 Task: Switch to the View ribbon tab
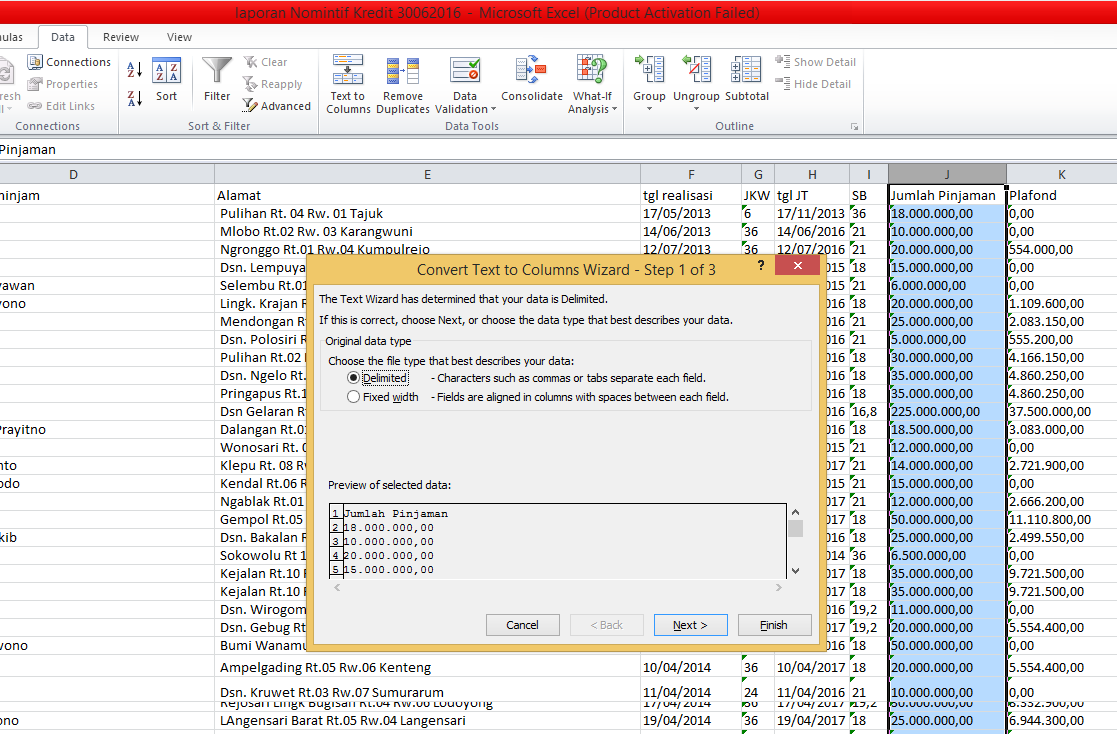[x=179, y=37]
